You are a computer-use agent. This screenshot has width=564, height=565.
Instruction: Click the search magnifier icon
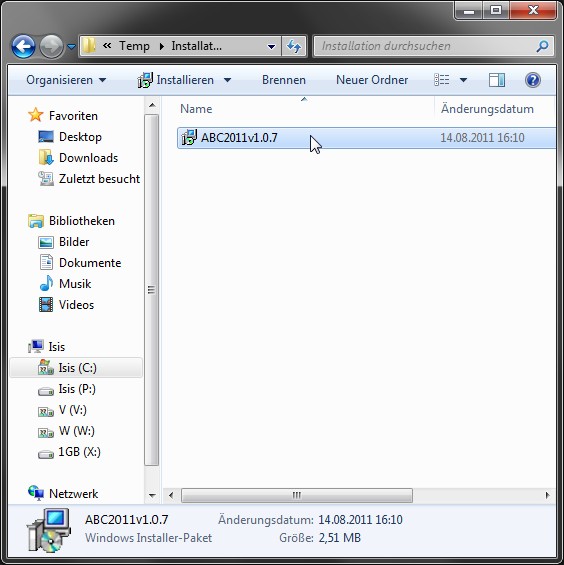click(542, 46)
